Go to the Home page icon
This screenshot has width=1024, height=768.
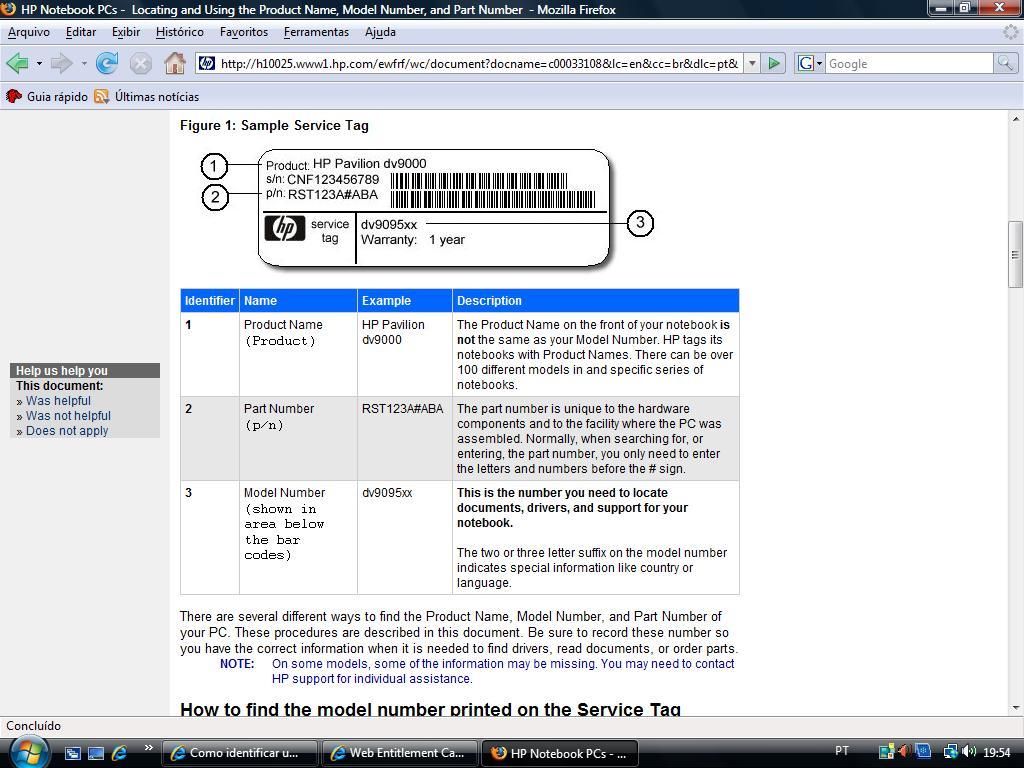point(175,63)
